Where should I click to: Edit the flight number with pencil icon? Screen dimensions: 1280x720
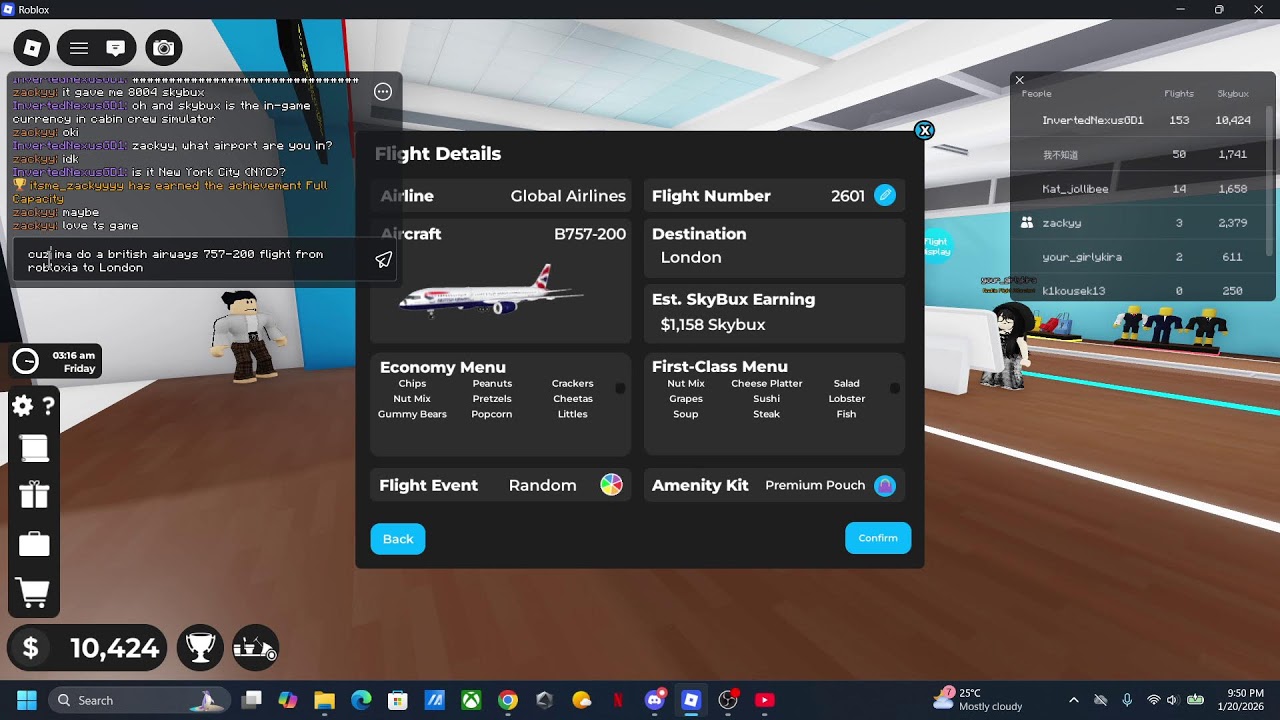click(x=885, y=196)
